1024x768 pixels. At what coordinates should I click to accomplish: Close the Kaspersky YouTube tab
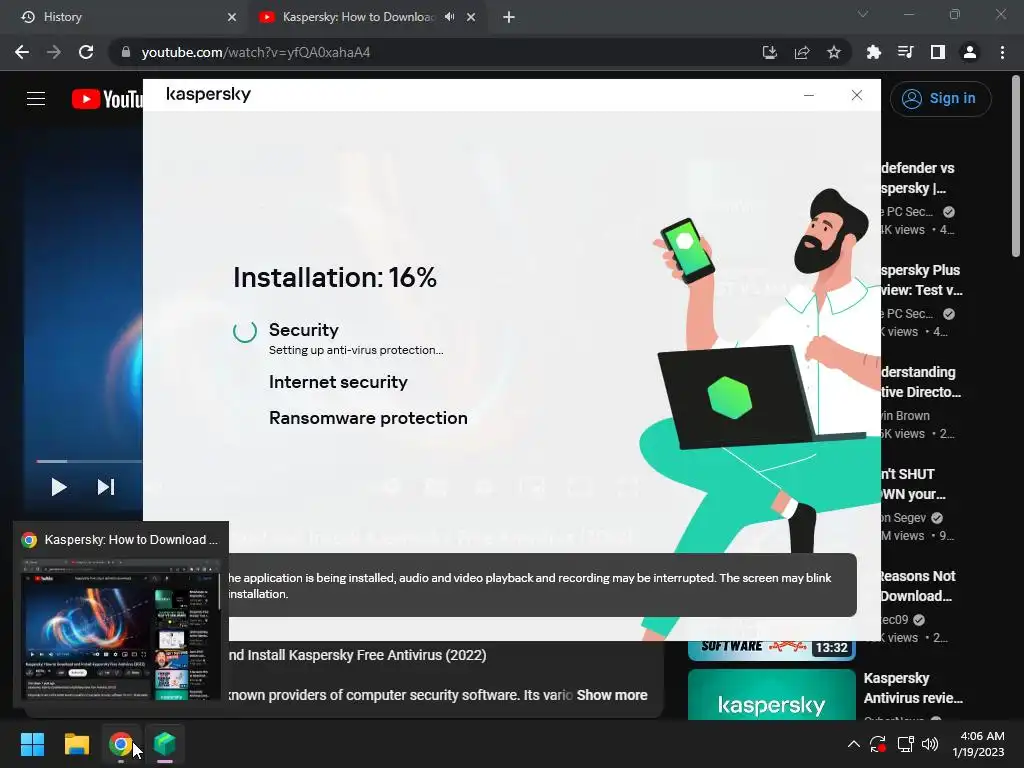(x=471, y=17)
